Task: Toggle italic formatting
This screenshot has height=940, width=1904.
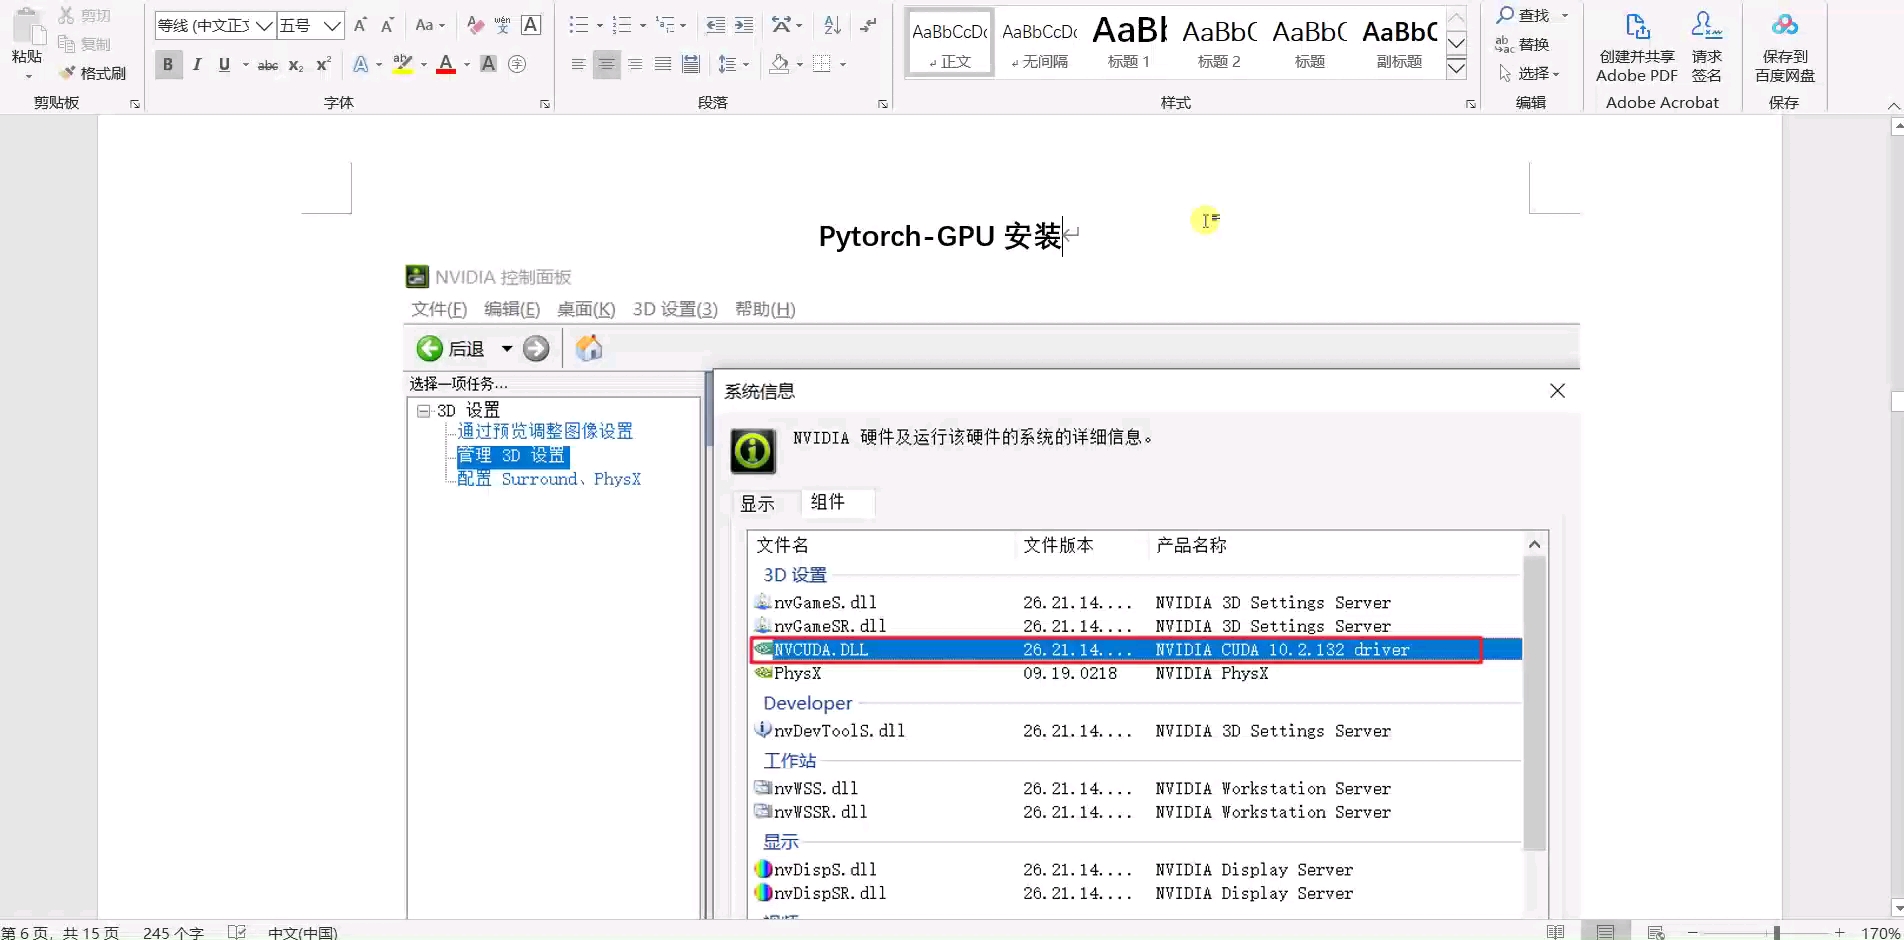Action: click(x=197, y=65)
